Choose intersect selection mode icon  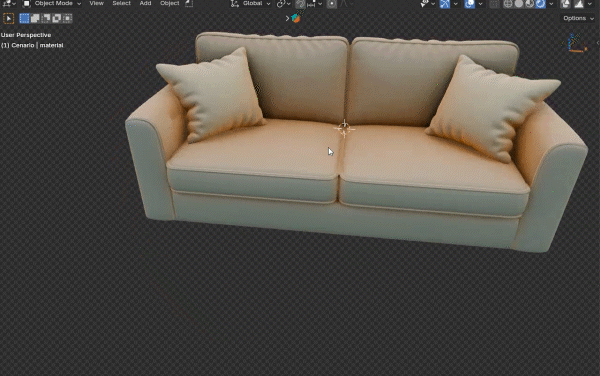(x=67, y=18)
